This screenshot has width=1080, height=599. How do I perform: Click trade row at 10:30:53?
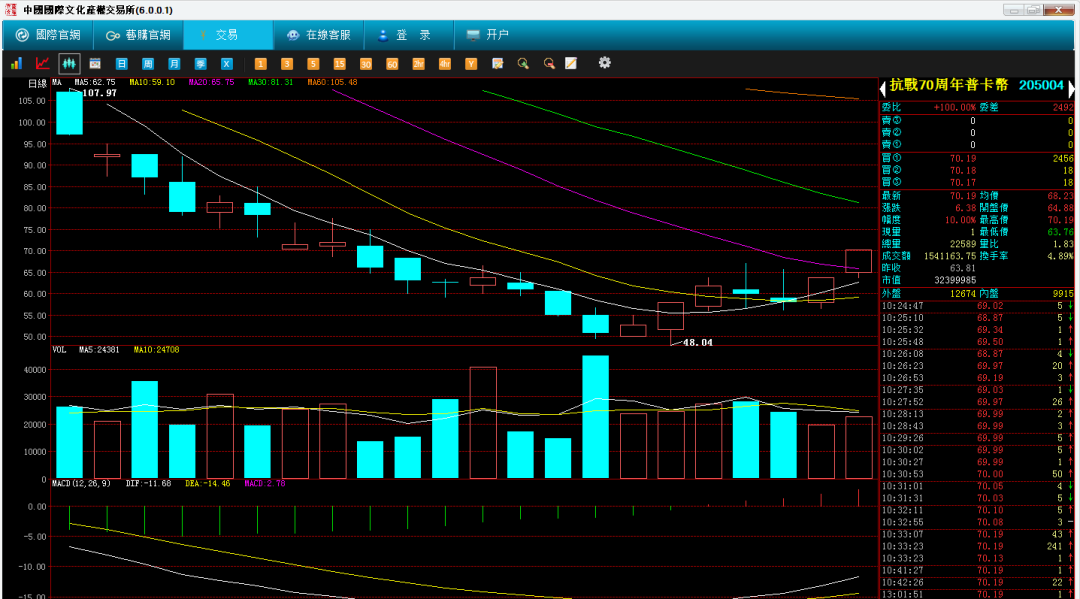pos(977,474)
